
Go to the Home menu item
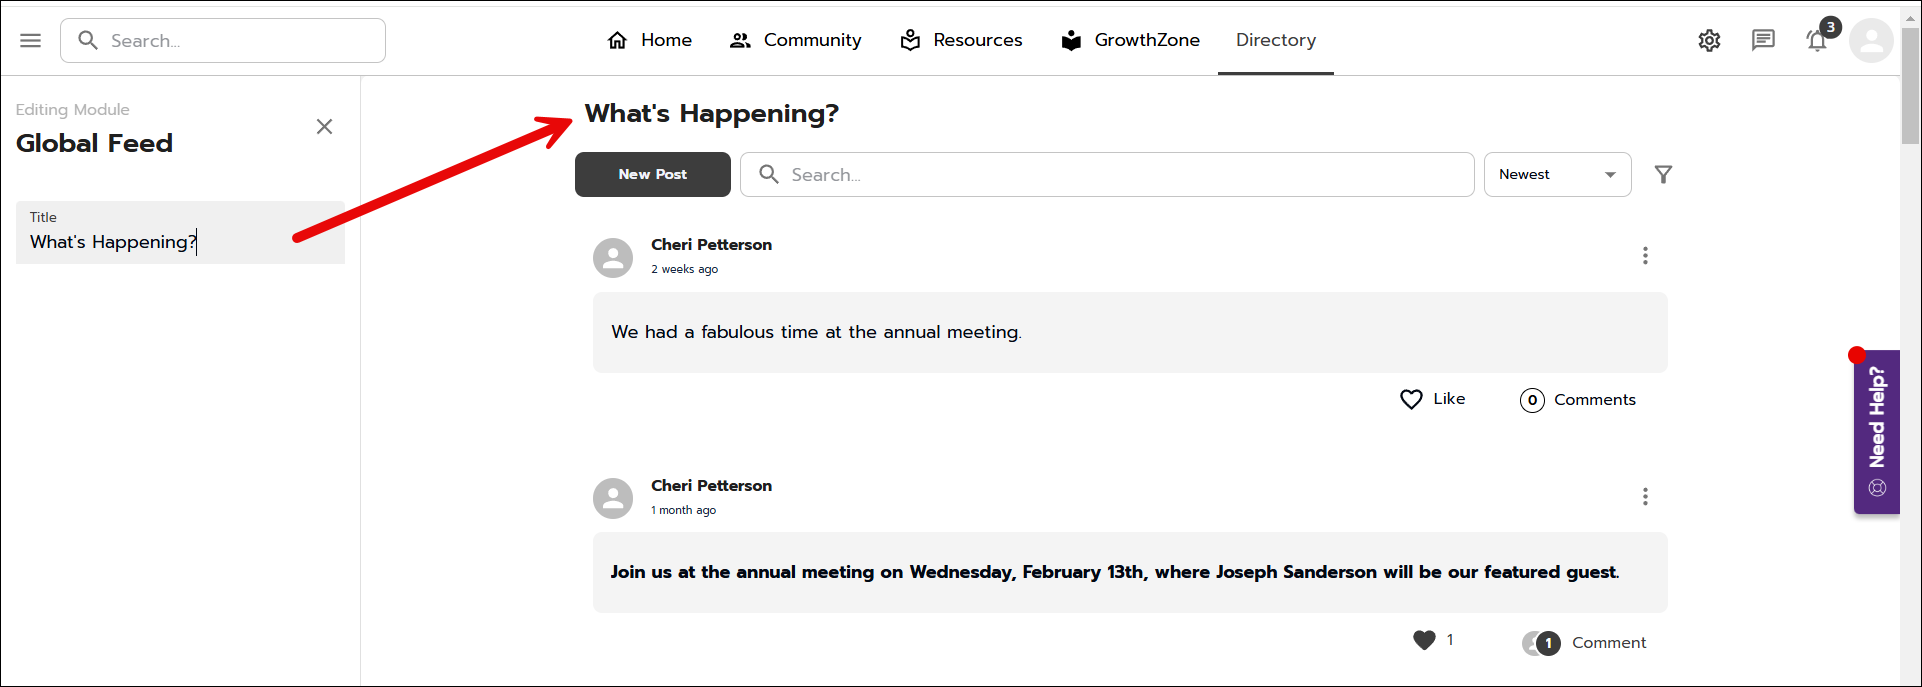tap(650, 40)
